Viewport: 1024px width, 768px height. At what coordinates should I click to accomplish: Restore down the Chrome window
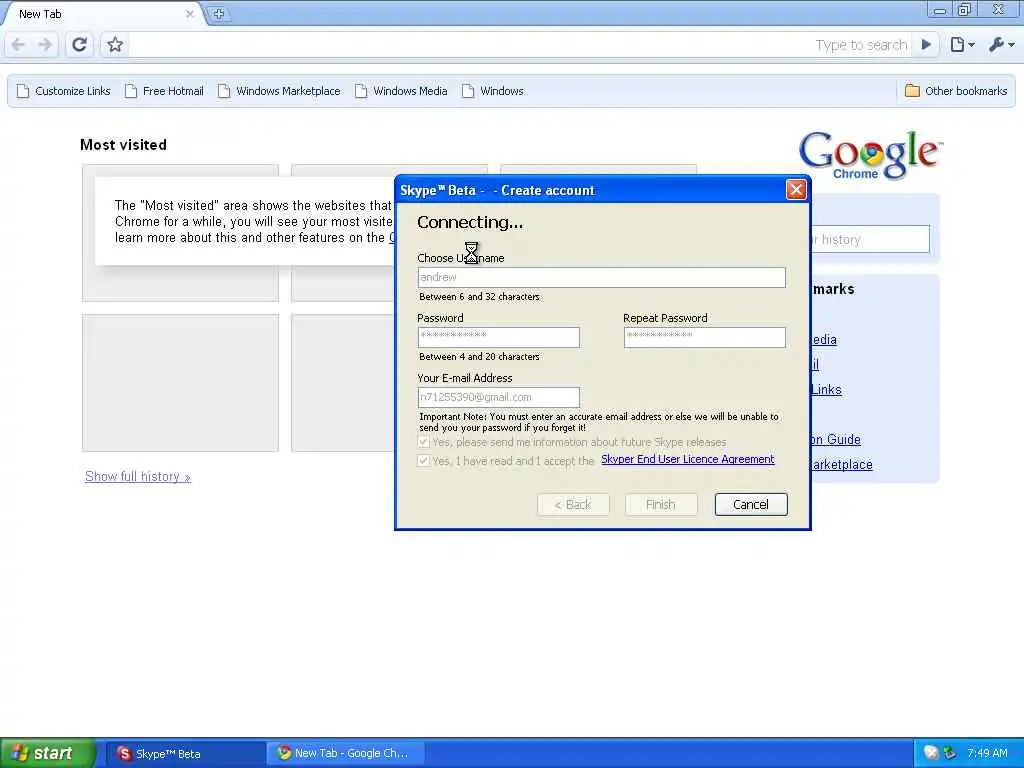click(x=964, y=10)
